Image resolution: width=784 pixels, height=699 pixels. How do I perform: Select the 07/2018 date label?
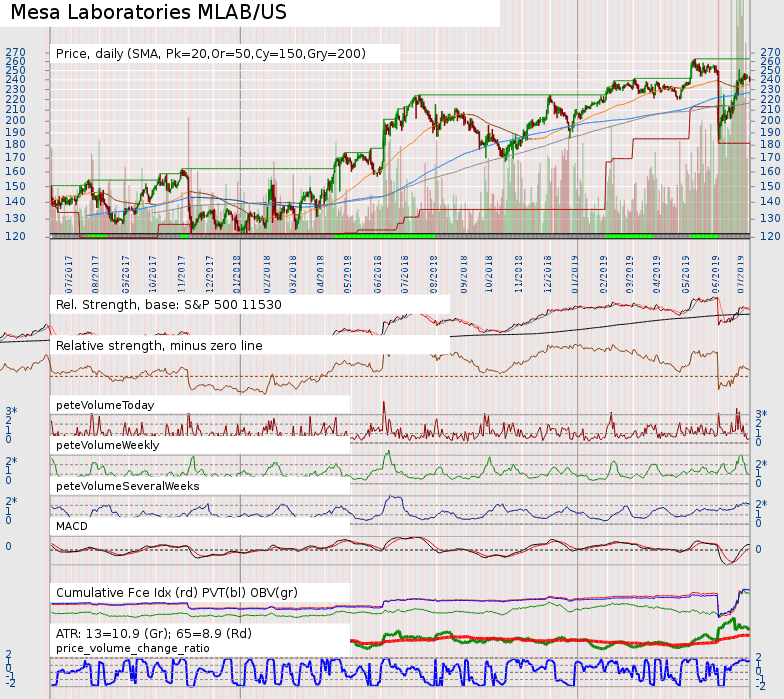point(404,274)
